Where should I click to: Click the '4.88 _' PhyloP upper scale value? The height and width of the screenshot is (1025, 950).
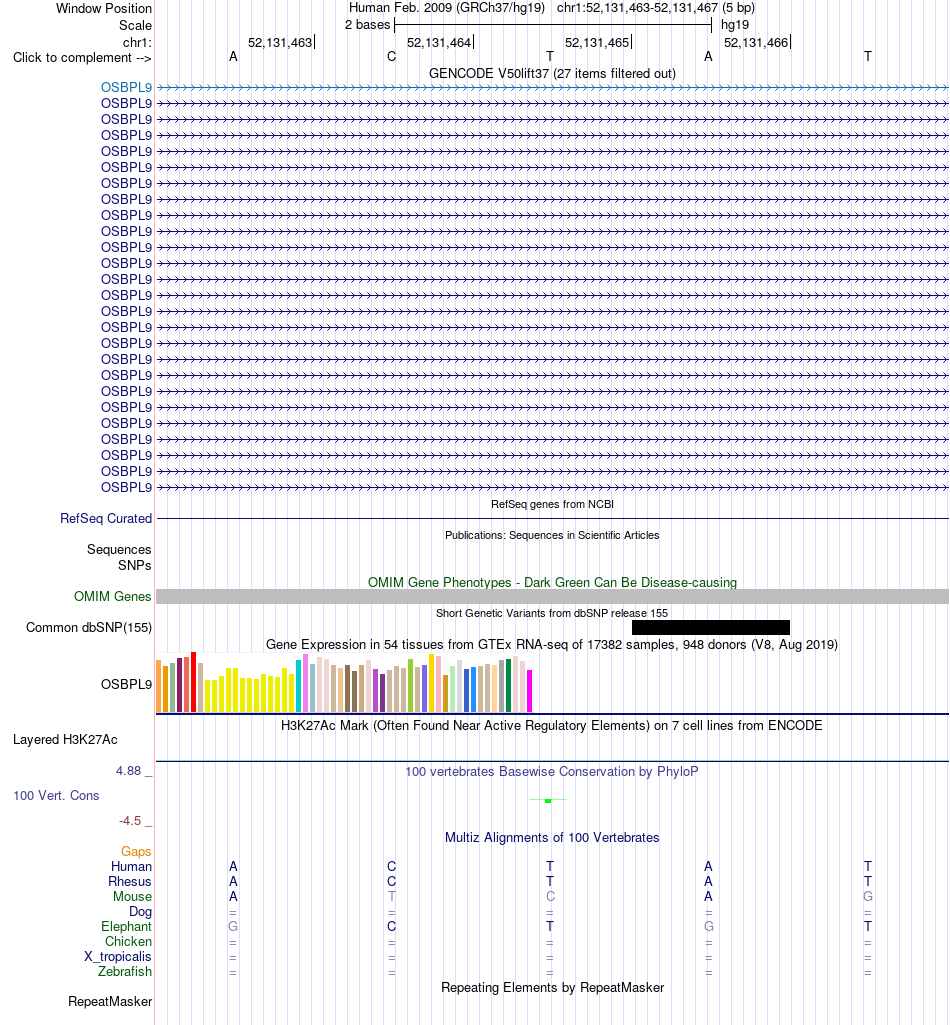(x=133, y=771)
